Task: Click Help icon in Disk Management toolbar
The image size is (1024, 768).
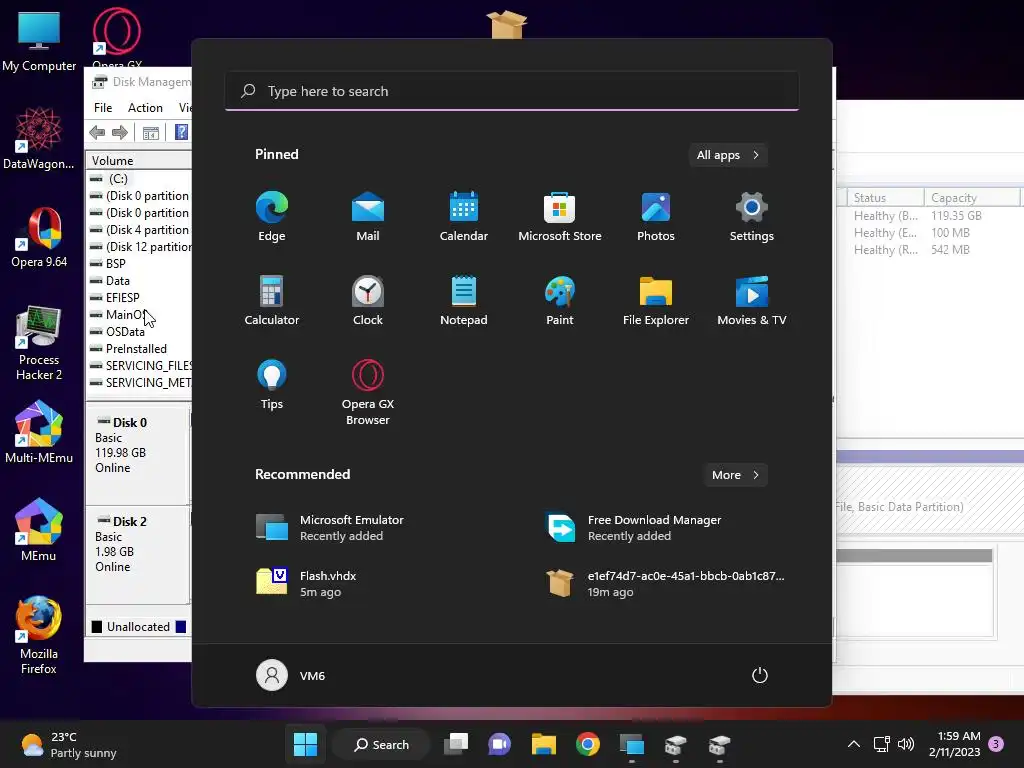Action: tap(182, 133)
